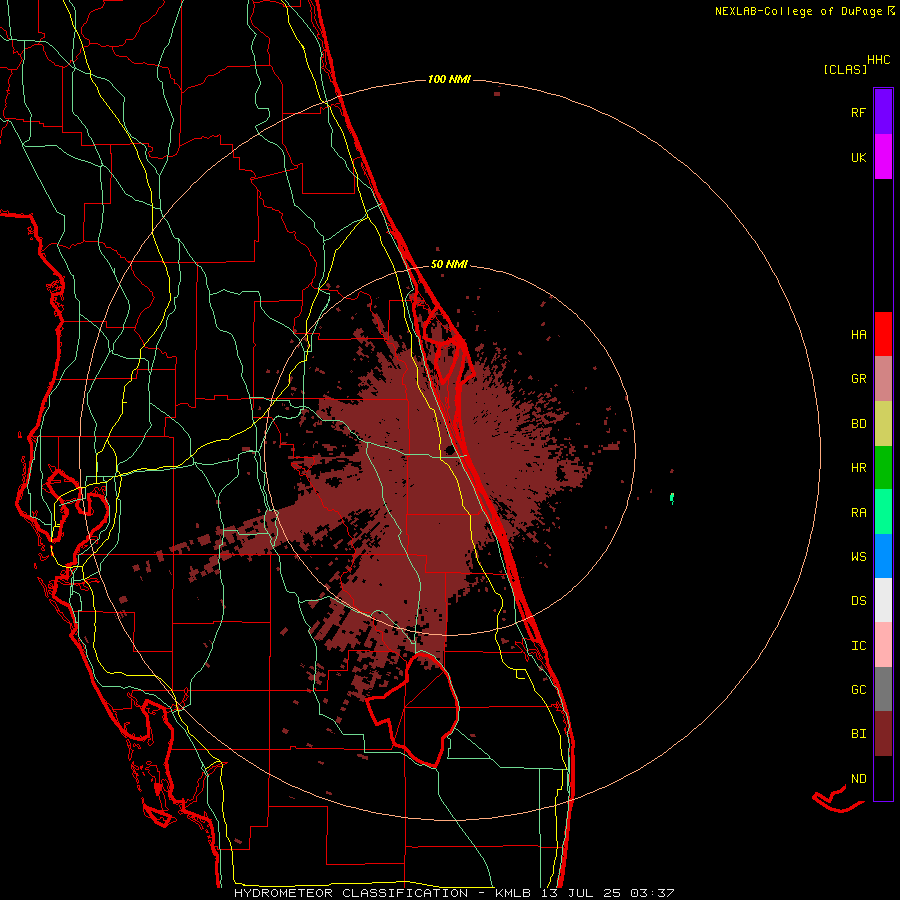Click the "HHC" product code text
Image resolution: width=900 pixels, height=900 pixels.
879,60
